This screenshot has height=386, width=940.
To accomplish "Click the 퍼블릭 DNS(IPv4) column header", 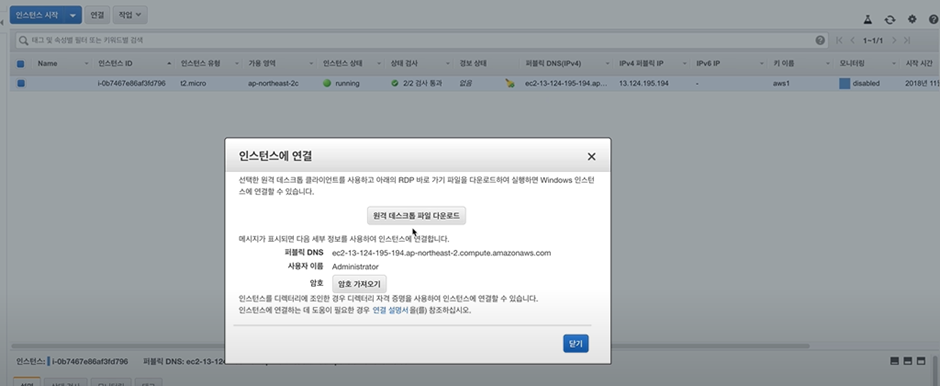I will point(553,64).
